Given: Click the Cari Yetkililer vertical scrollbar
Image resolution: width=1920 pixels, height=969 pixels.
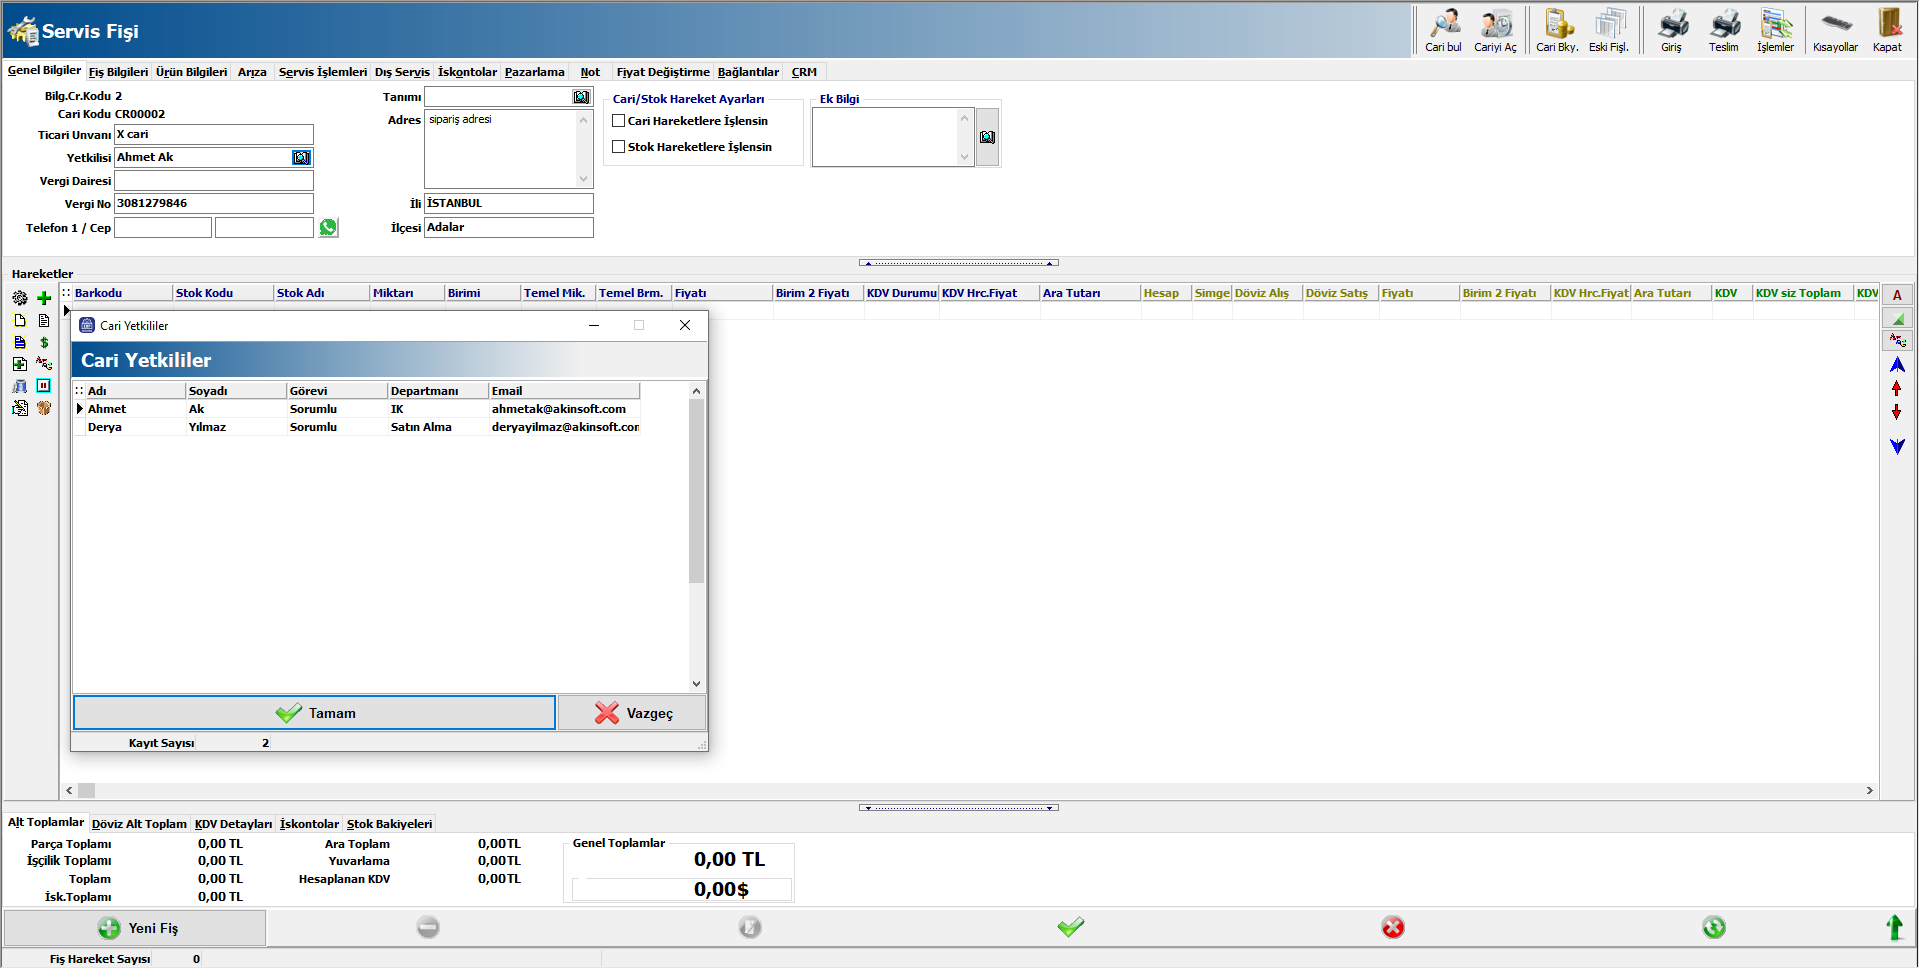Looking at the screenshot, I should [696, 490].
